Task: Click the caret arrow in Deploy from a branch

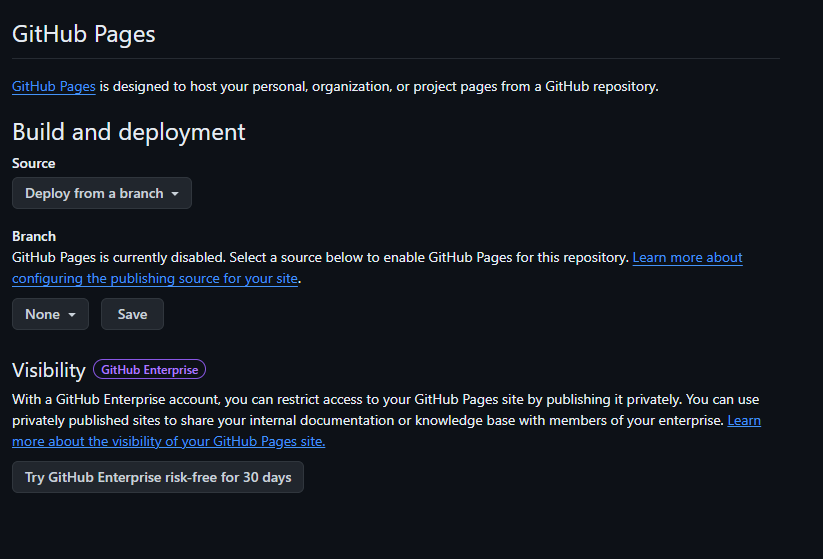Action: tap(175, 194)
